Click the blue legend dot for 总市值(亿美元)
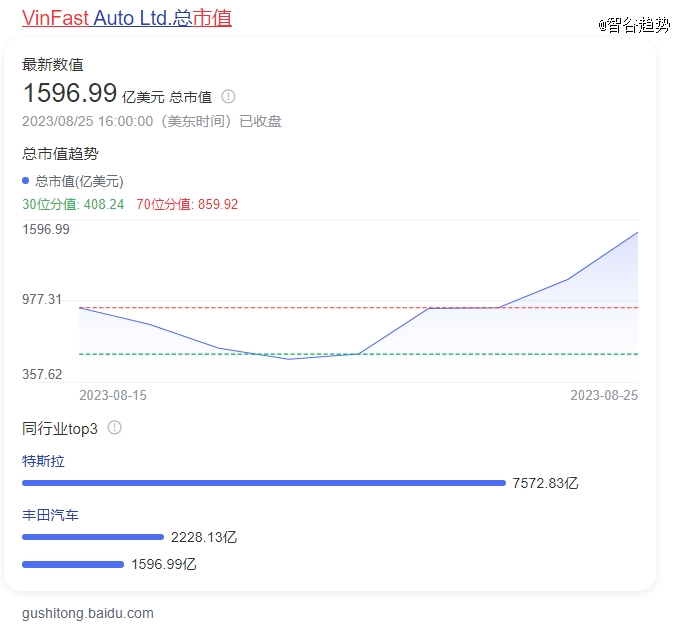 click(26, 181)
